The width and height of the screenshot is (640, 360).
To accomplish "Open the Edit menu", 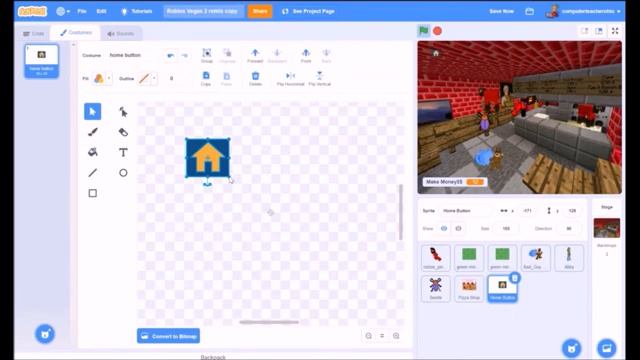I will click(x=102, y=11).
